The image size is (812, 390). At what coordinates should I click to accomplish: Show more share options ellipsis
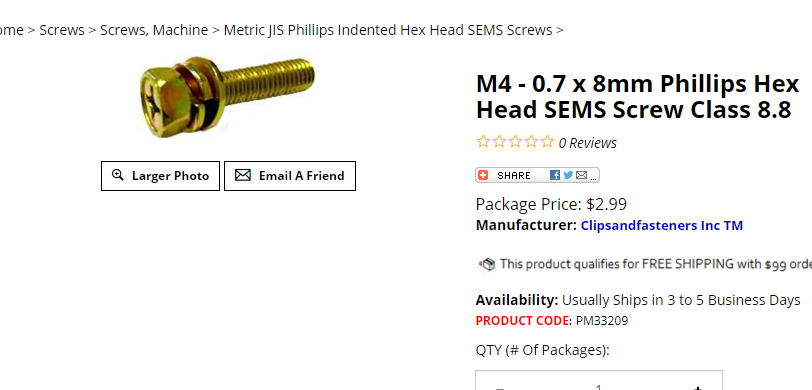pyautogui.click(x=593, y=177)
